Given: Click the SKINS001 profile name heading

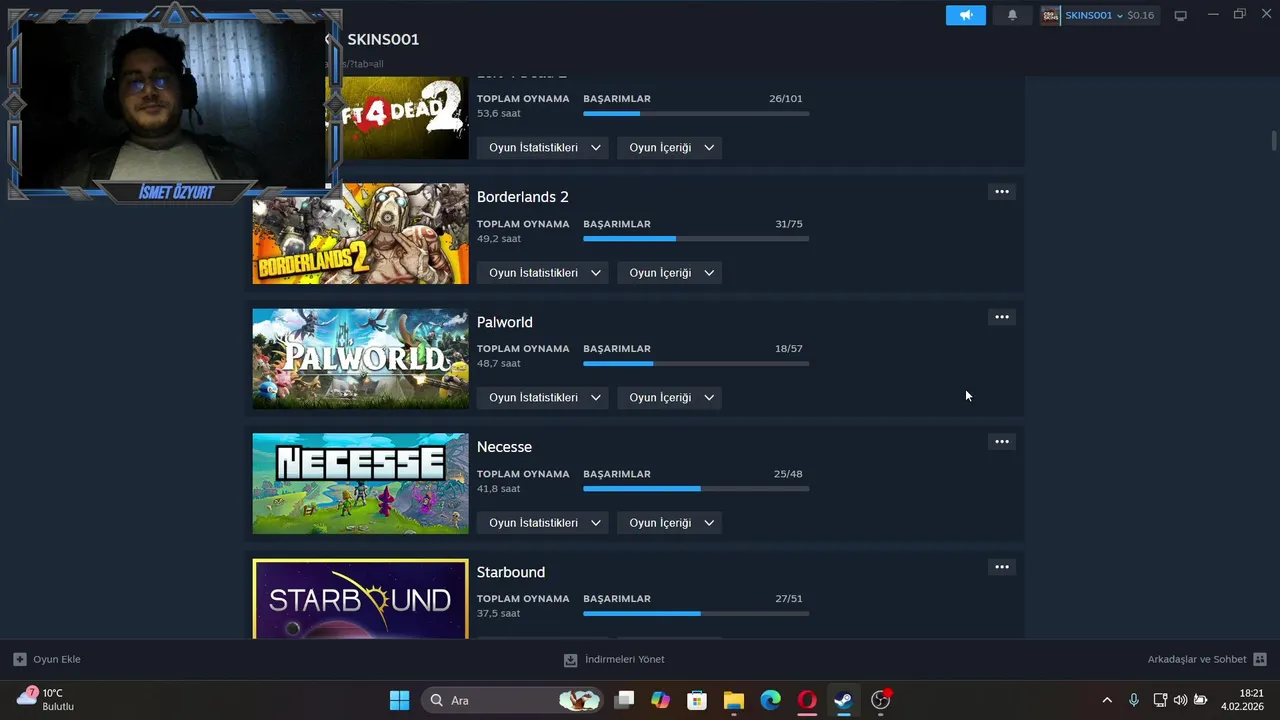Looking at the screenshot, I should [383, 39].
